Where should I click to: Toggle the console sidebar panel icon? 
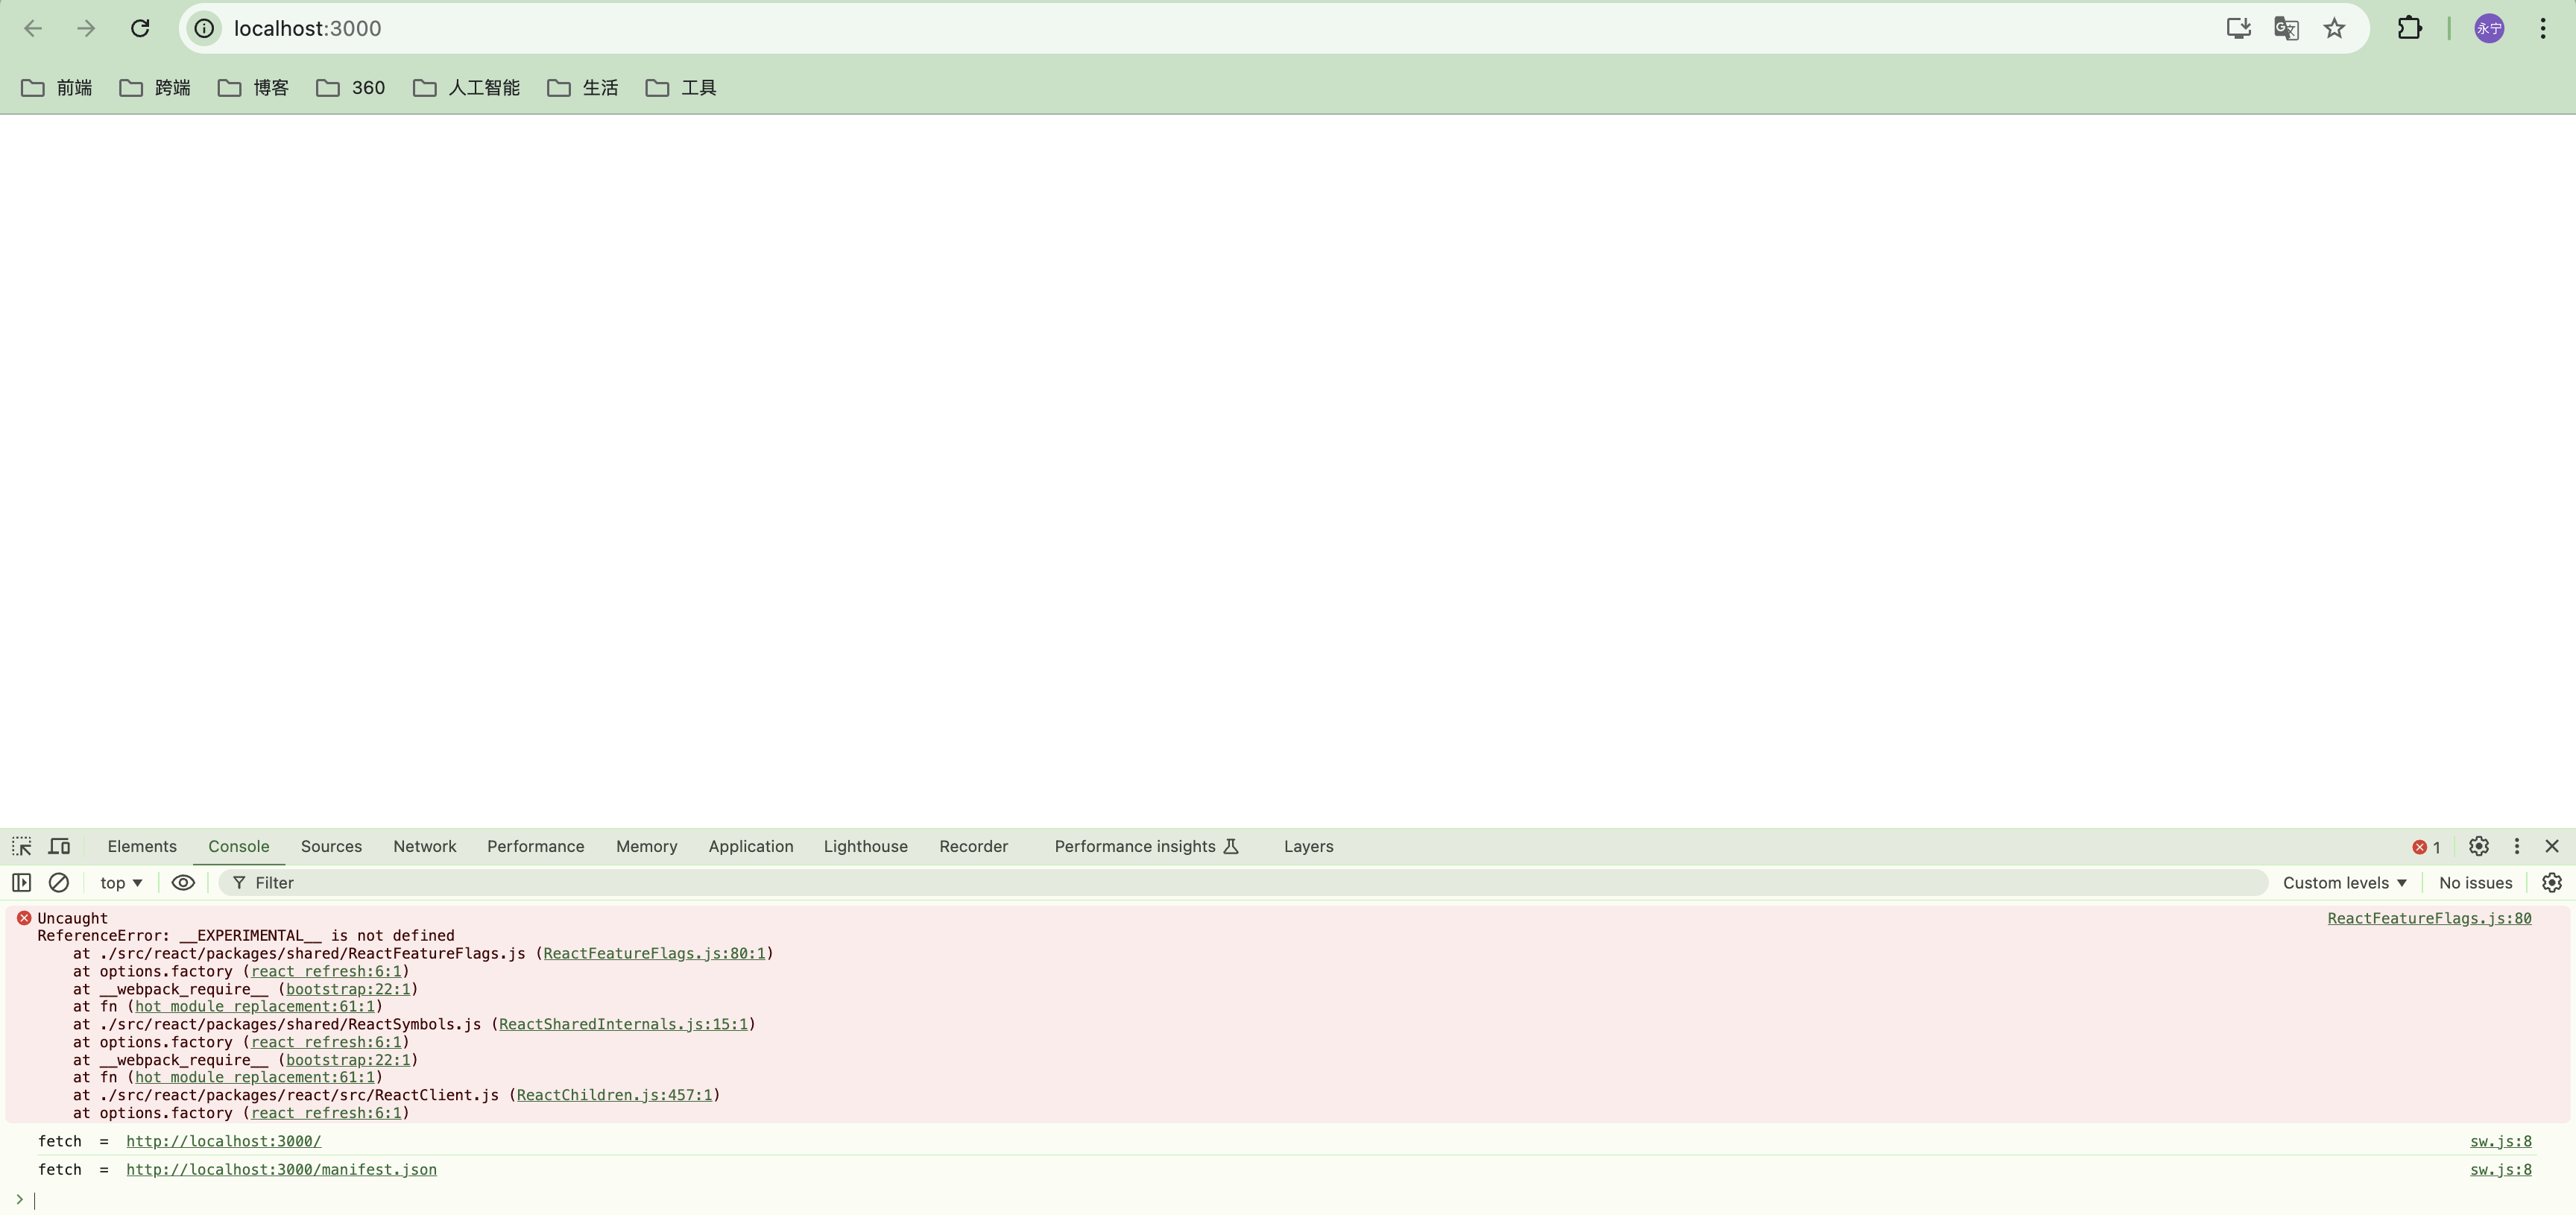[21, 882]
